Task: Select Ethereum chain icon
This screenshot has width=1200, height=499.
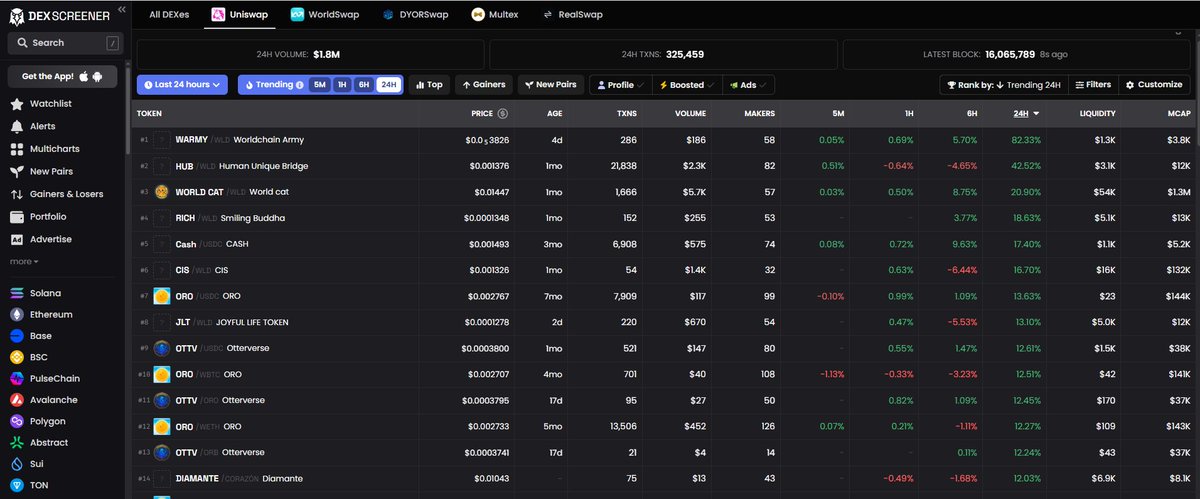Action: click(x=17, y=314)
